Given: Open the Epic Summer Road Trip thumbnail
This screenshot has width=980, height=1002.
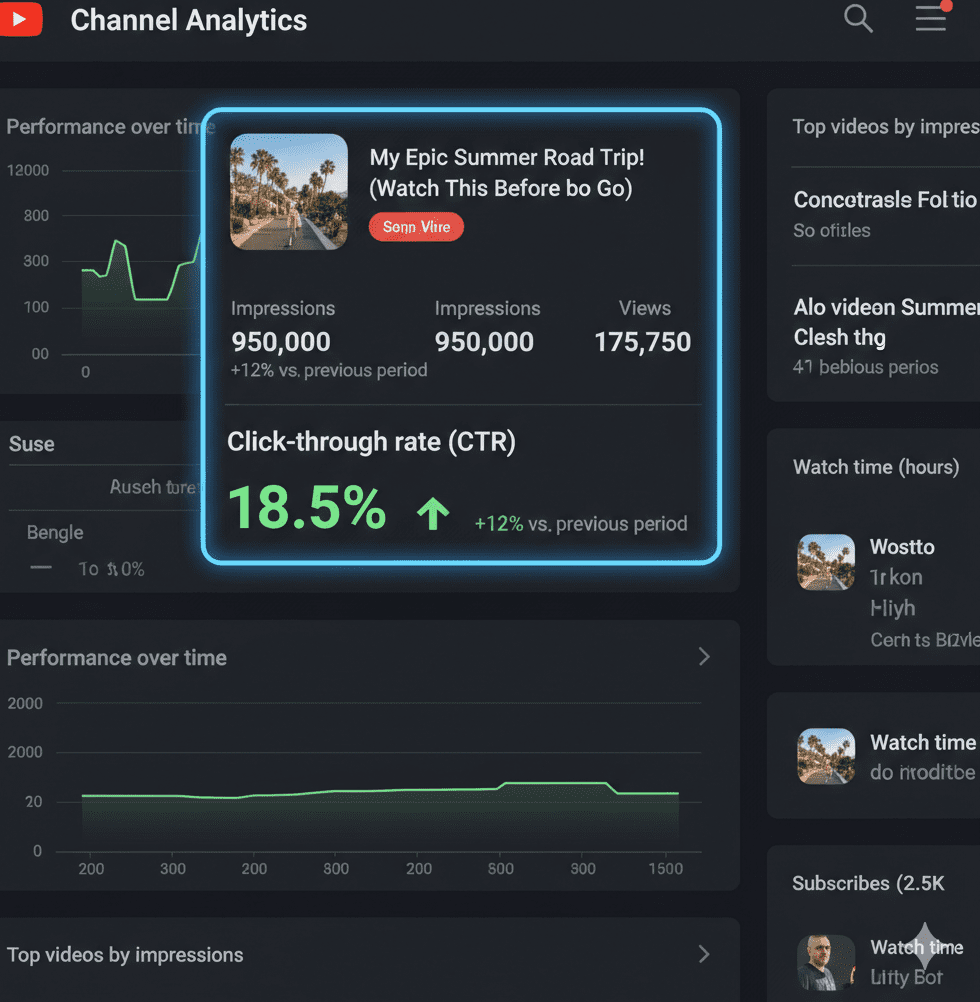Looking at the screenshot, I should (x=289, y=192).
